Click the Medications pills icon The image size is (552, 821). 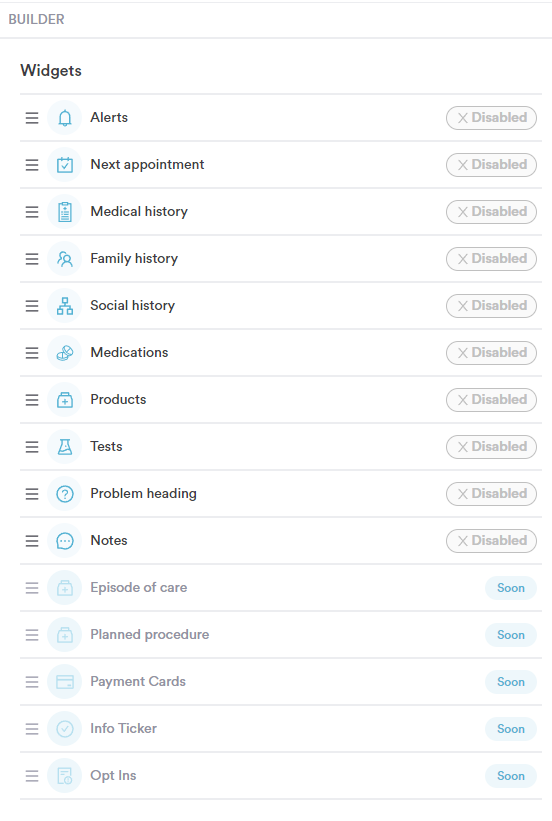(x=64, y=353)
